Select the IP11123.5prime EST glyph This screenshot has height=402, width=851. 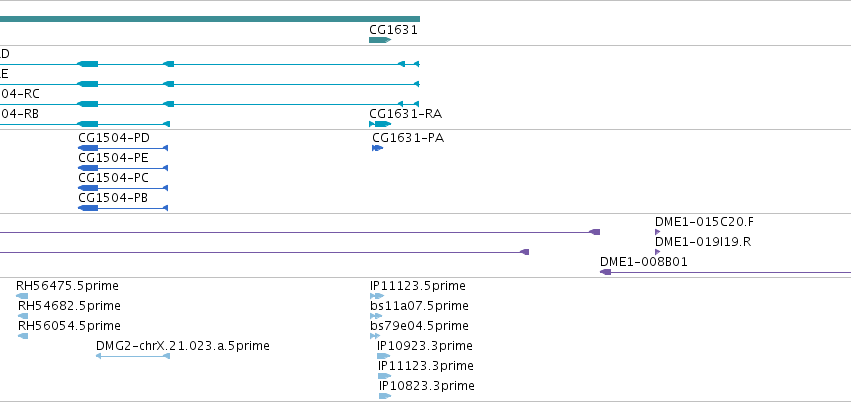[x=377, y=296]
